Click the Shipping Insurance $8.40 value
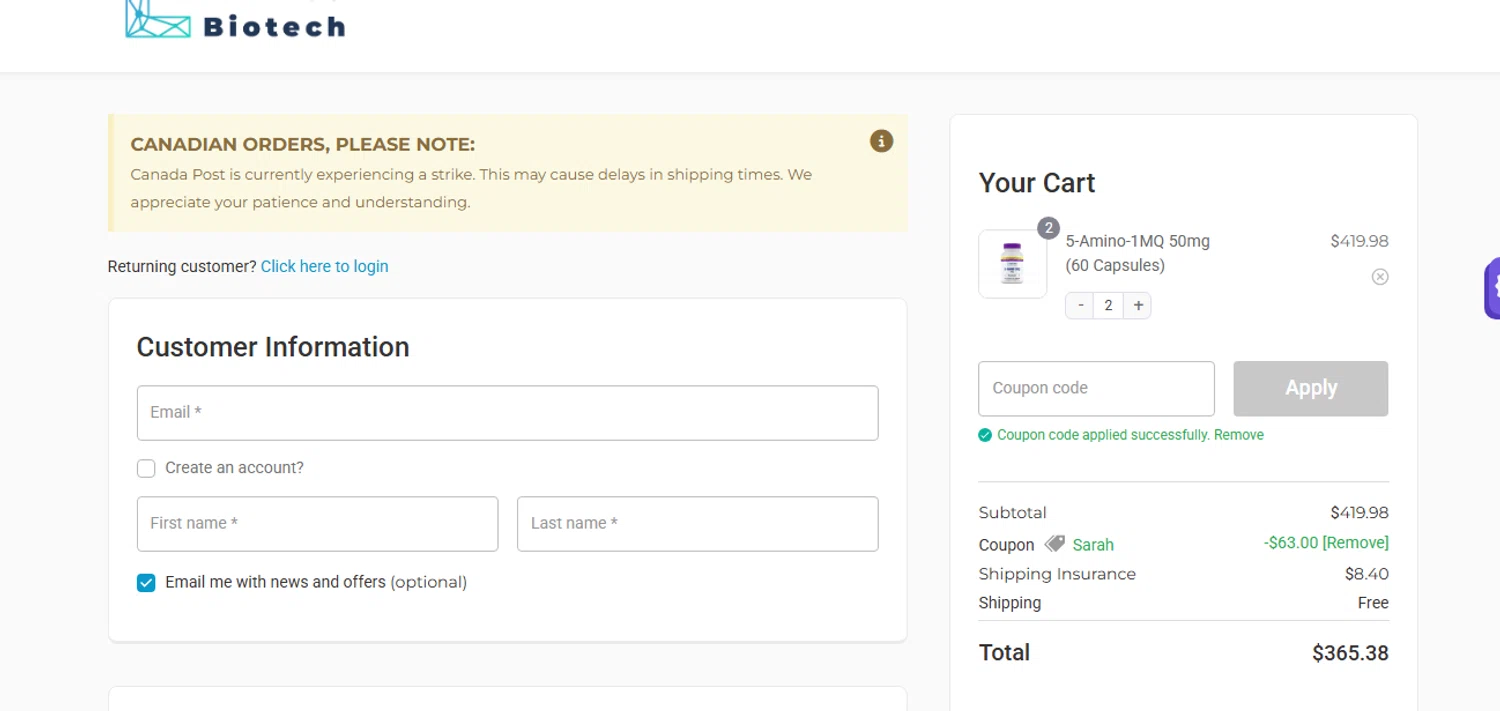Viewport: 1500px width, 711px height. coord(1366,574)
